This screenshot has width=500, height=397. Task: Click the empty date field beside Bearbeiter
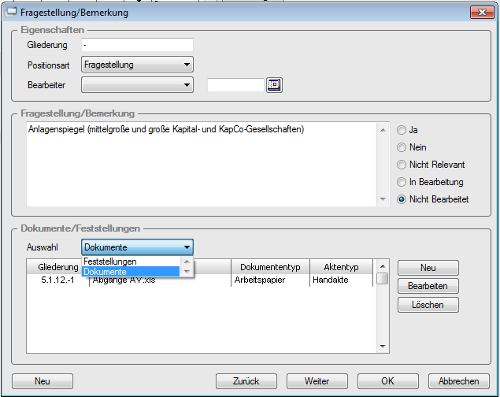pyautogui.click(x=236, y=85)
